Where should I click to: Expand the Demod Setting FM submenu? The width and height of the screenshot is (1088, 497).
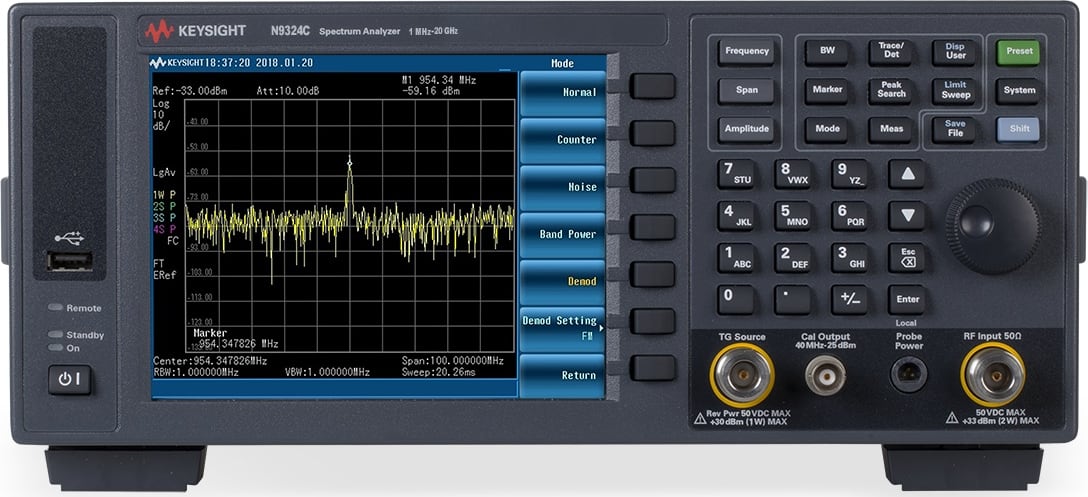click(x=563, y=329)
